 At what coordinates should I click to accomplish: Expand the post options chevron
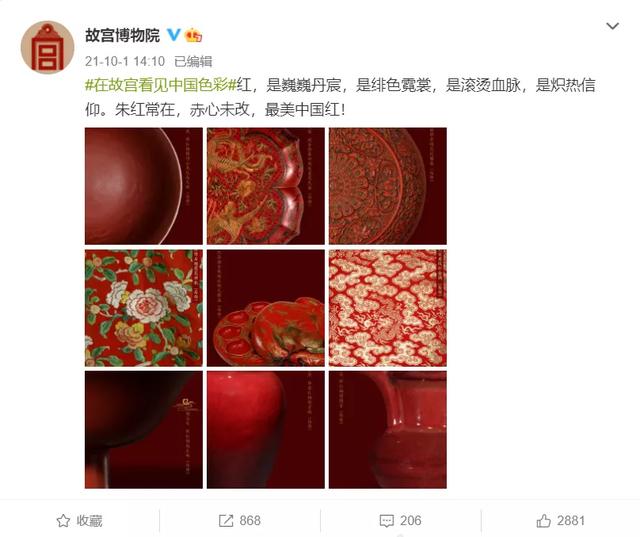point(612,27)
